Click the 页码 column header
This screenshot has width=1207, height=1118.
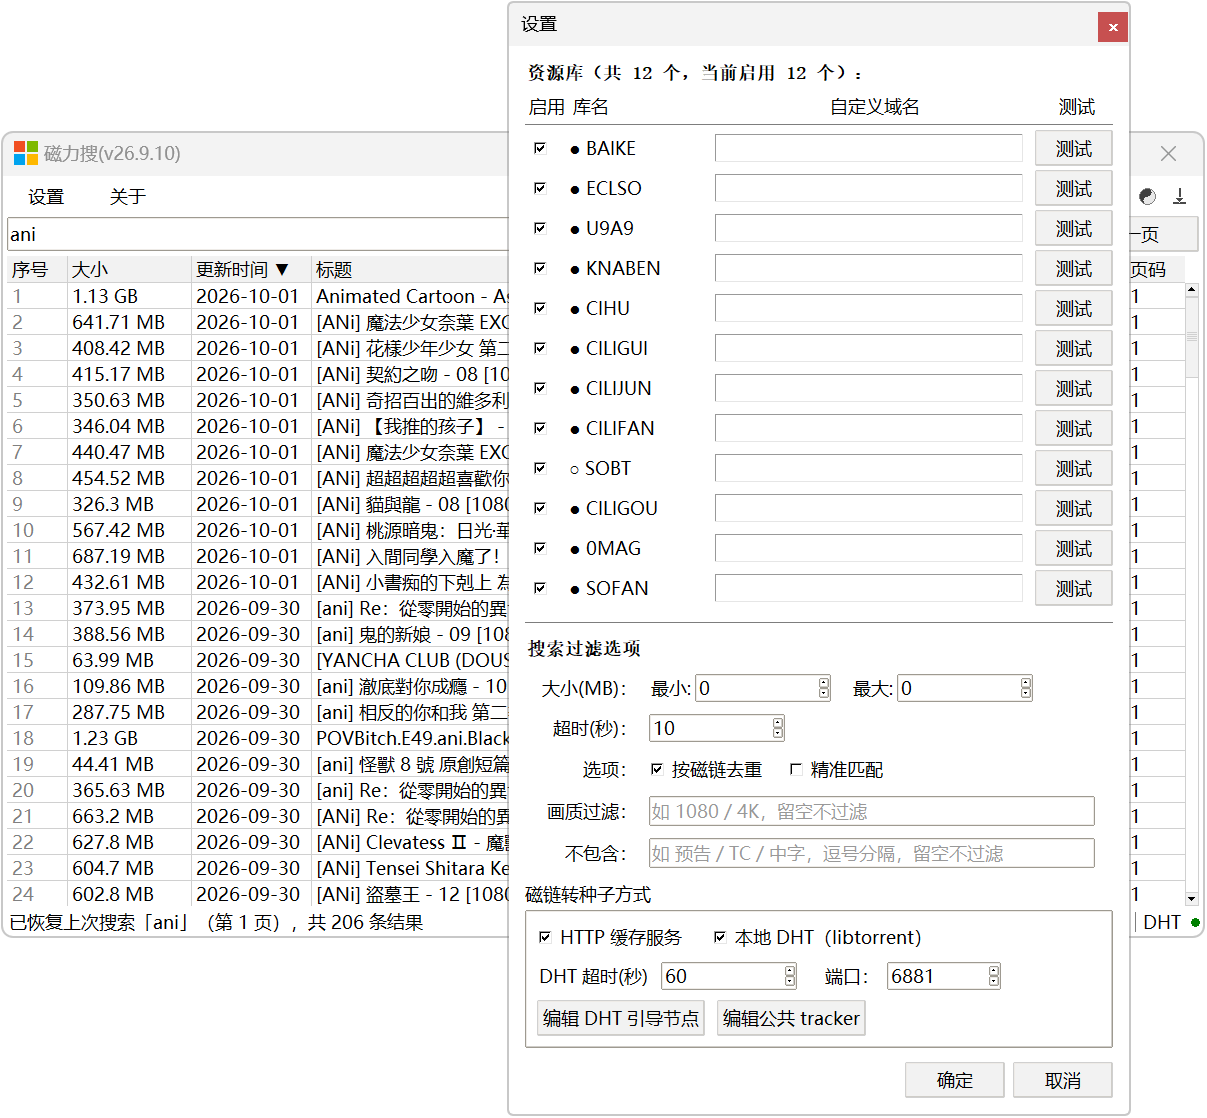coord(1156,270)
